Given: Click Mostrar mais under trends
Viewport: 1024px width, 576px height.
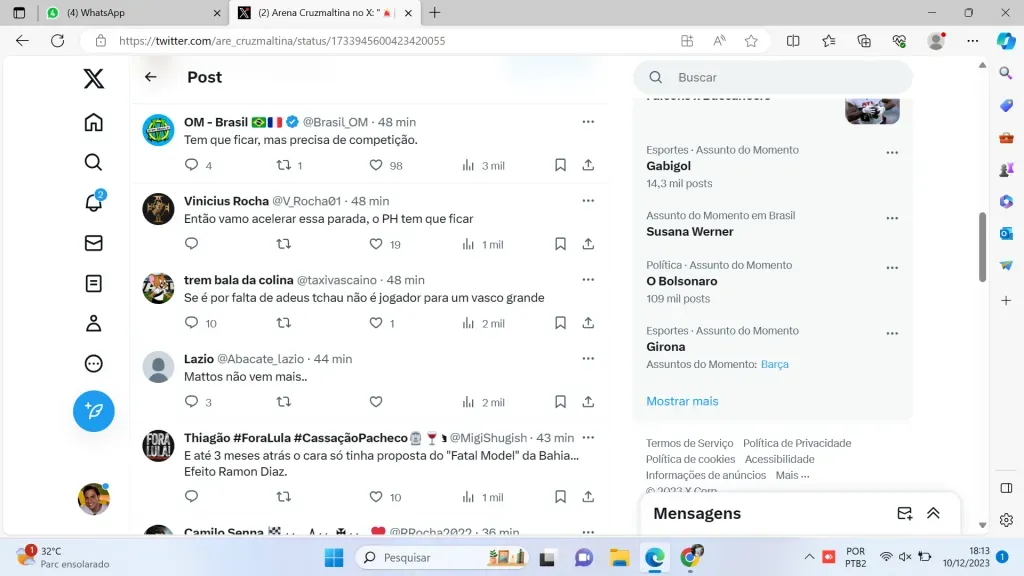Looking at the screenshot, I should click(682, 401).
